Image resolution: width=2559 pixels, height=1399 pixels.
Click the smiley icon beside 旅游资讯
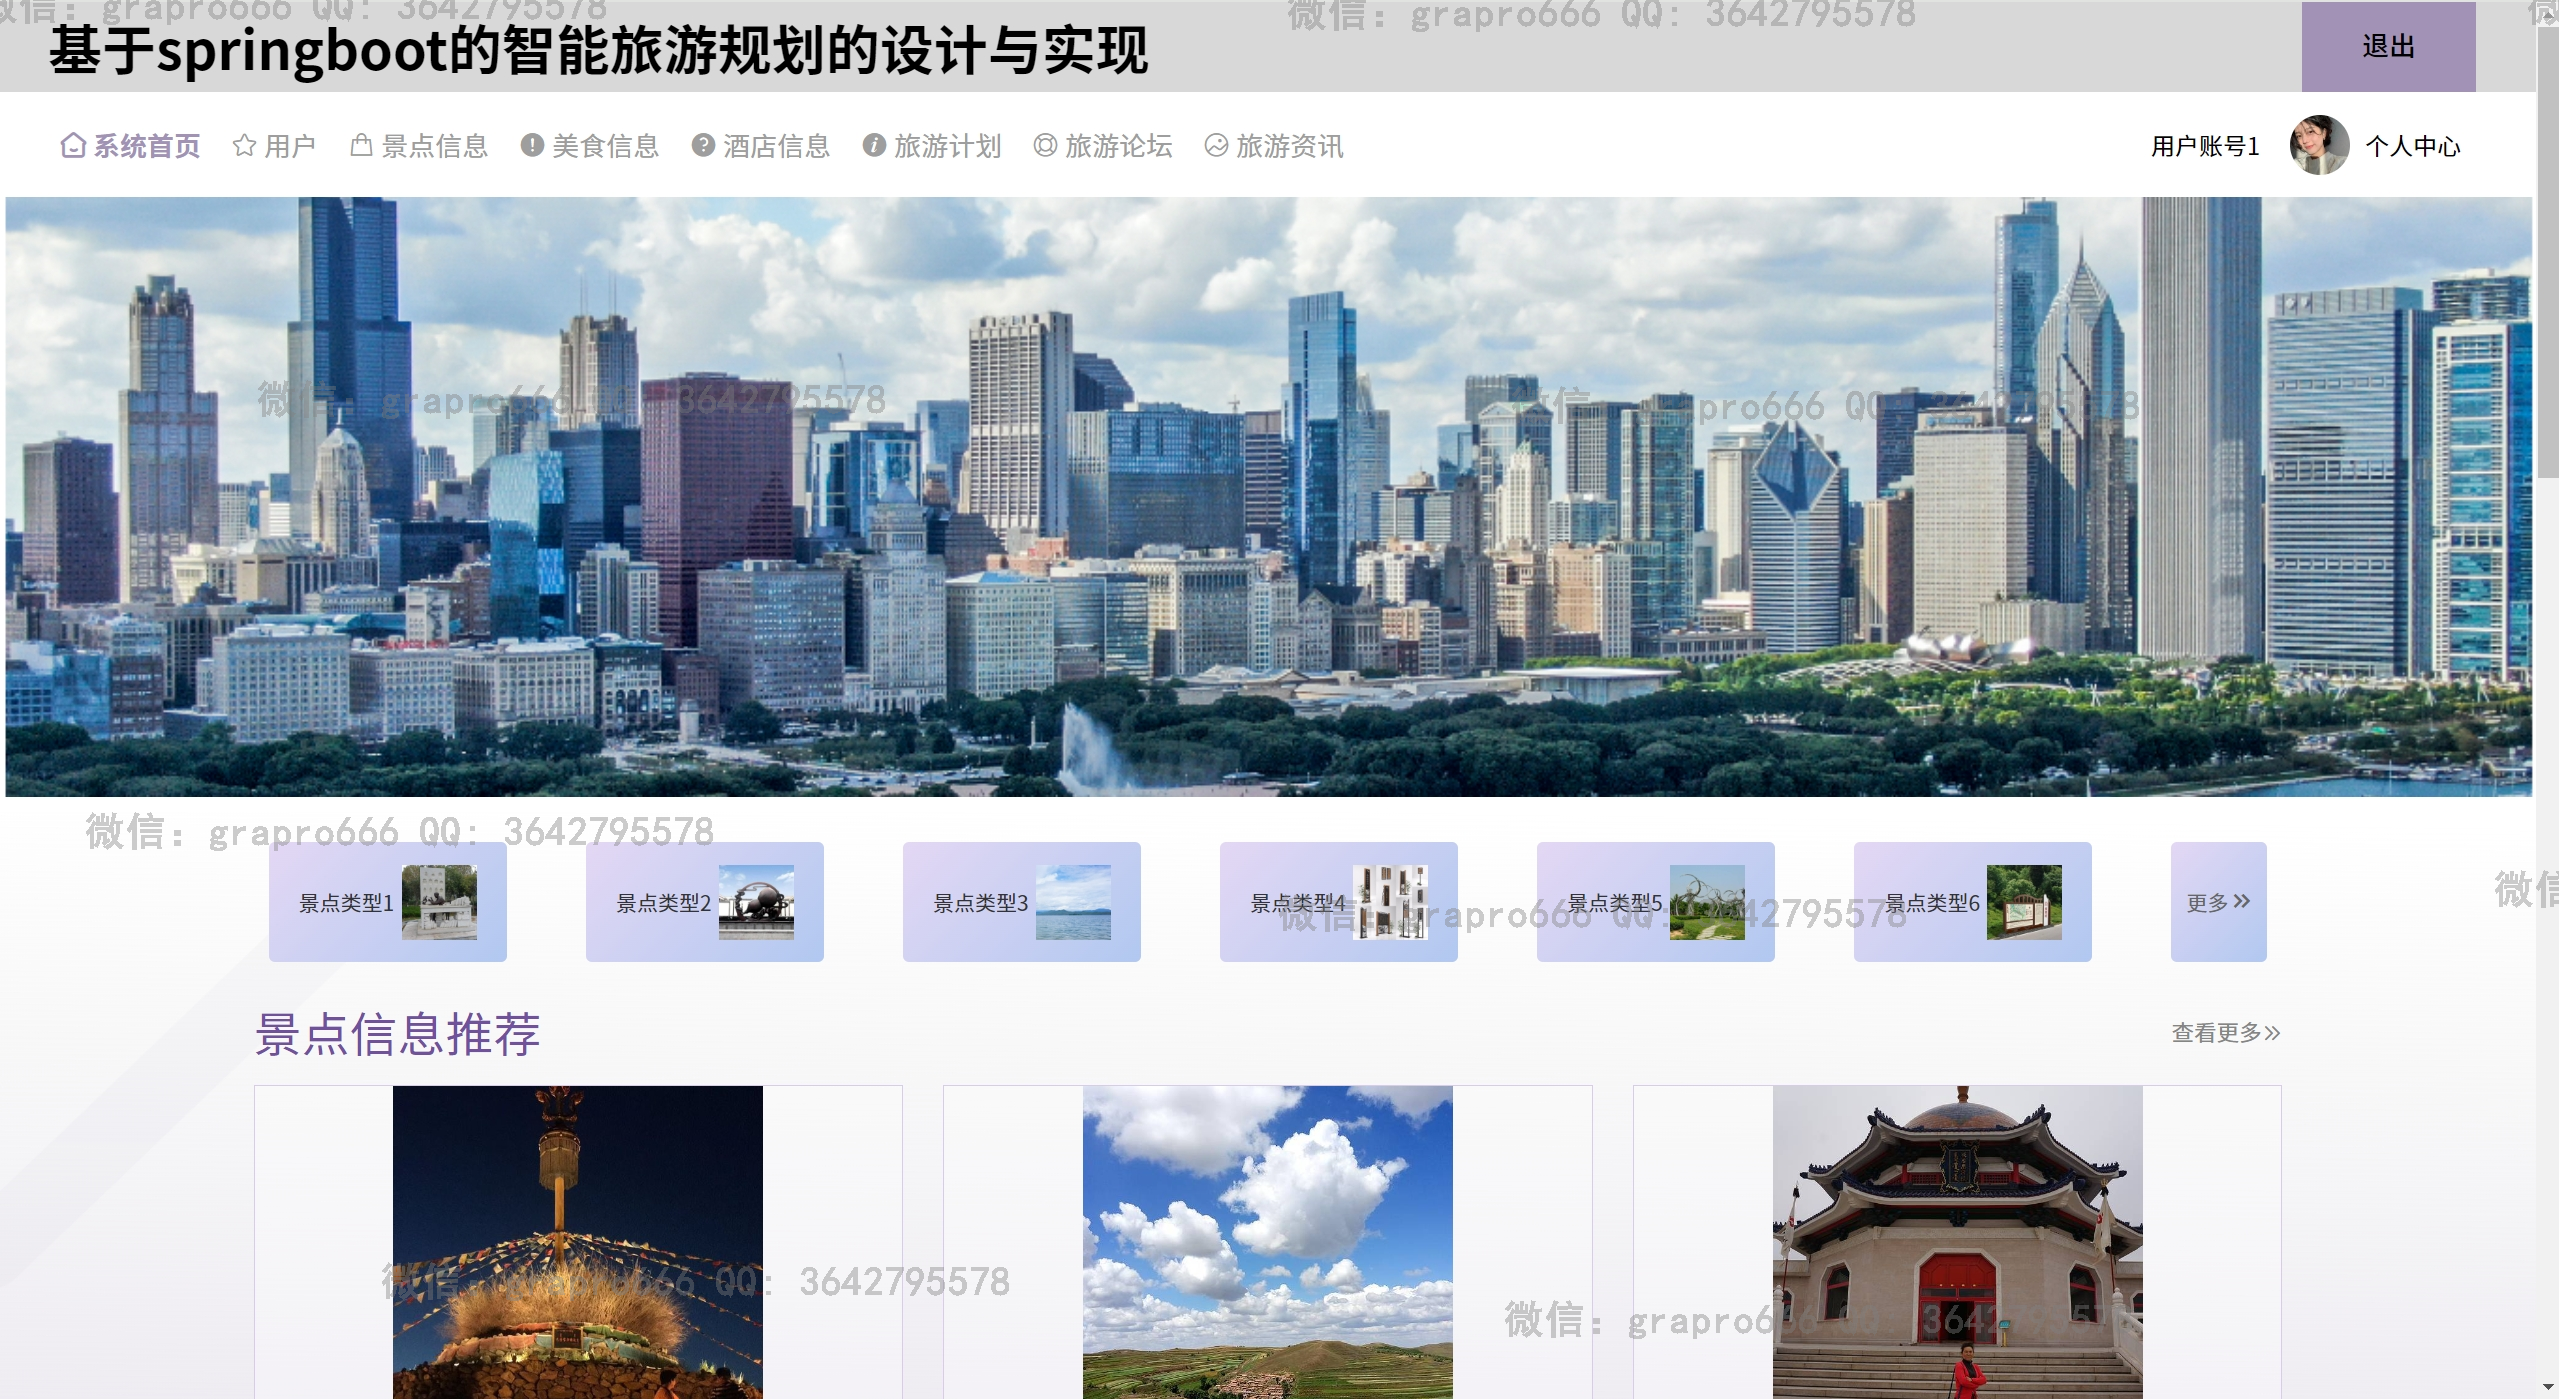[1216, 146]
